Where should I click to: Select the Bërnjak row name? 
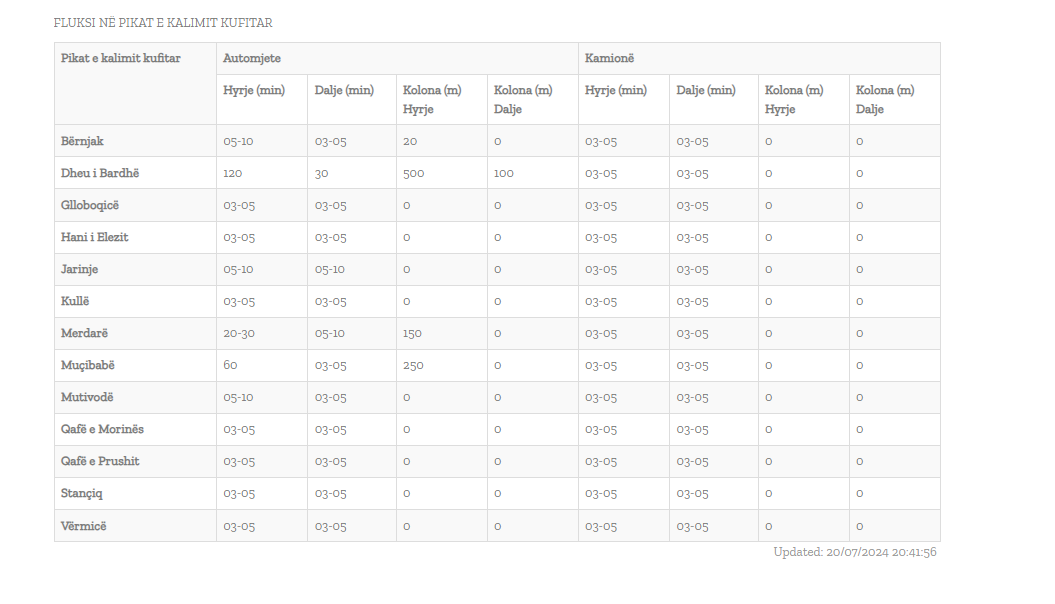click(x=82, y=141)
